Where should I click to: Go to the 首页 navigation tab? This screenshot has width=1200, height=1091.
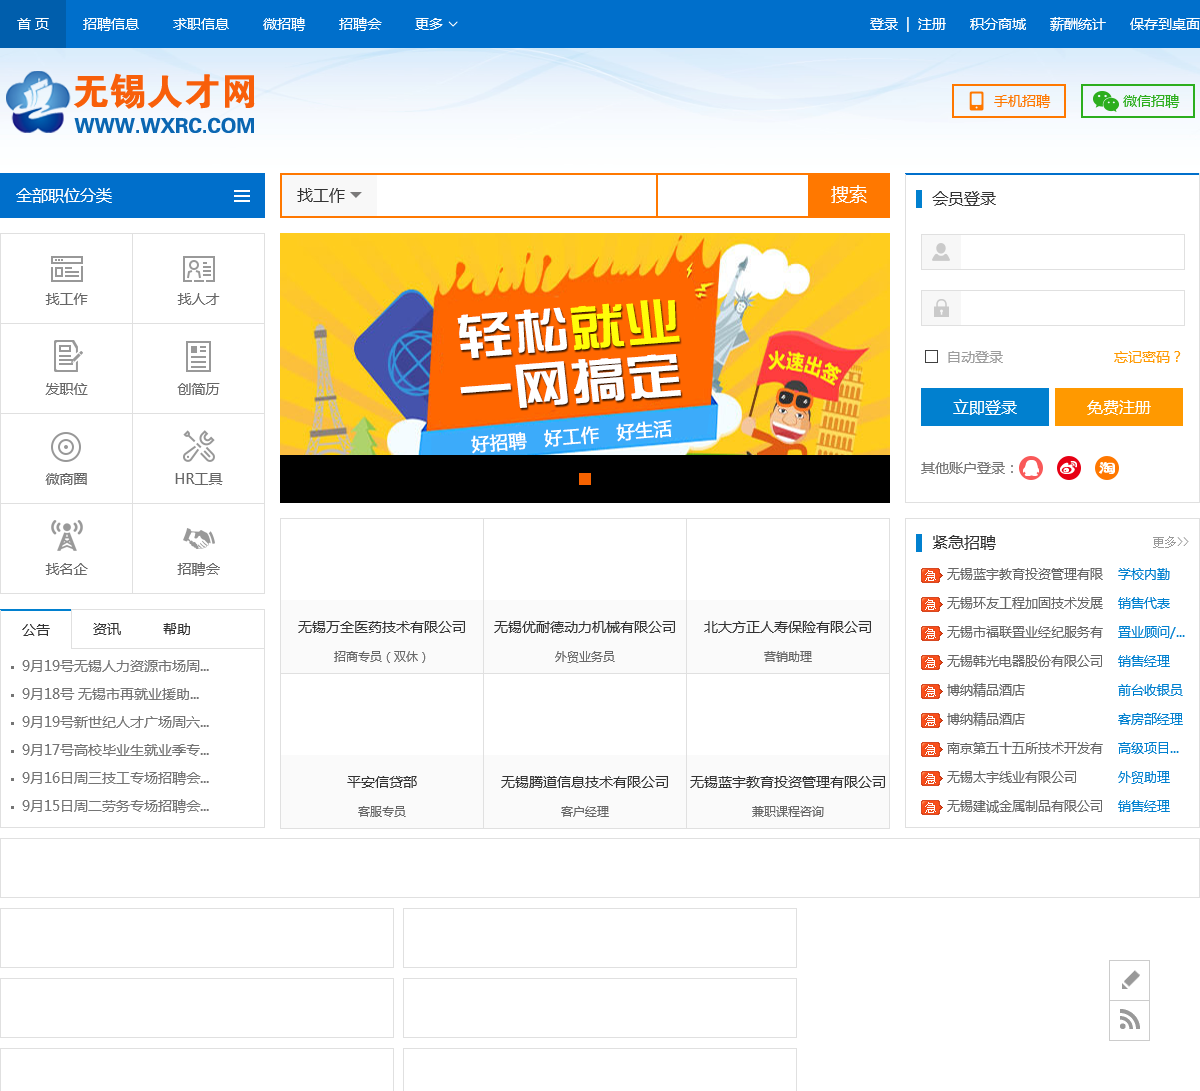pyautogui.click(x=33, y=24)
